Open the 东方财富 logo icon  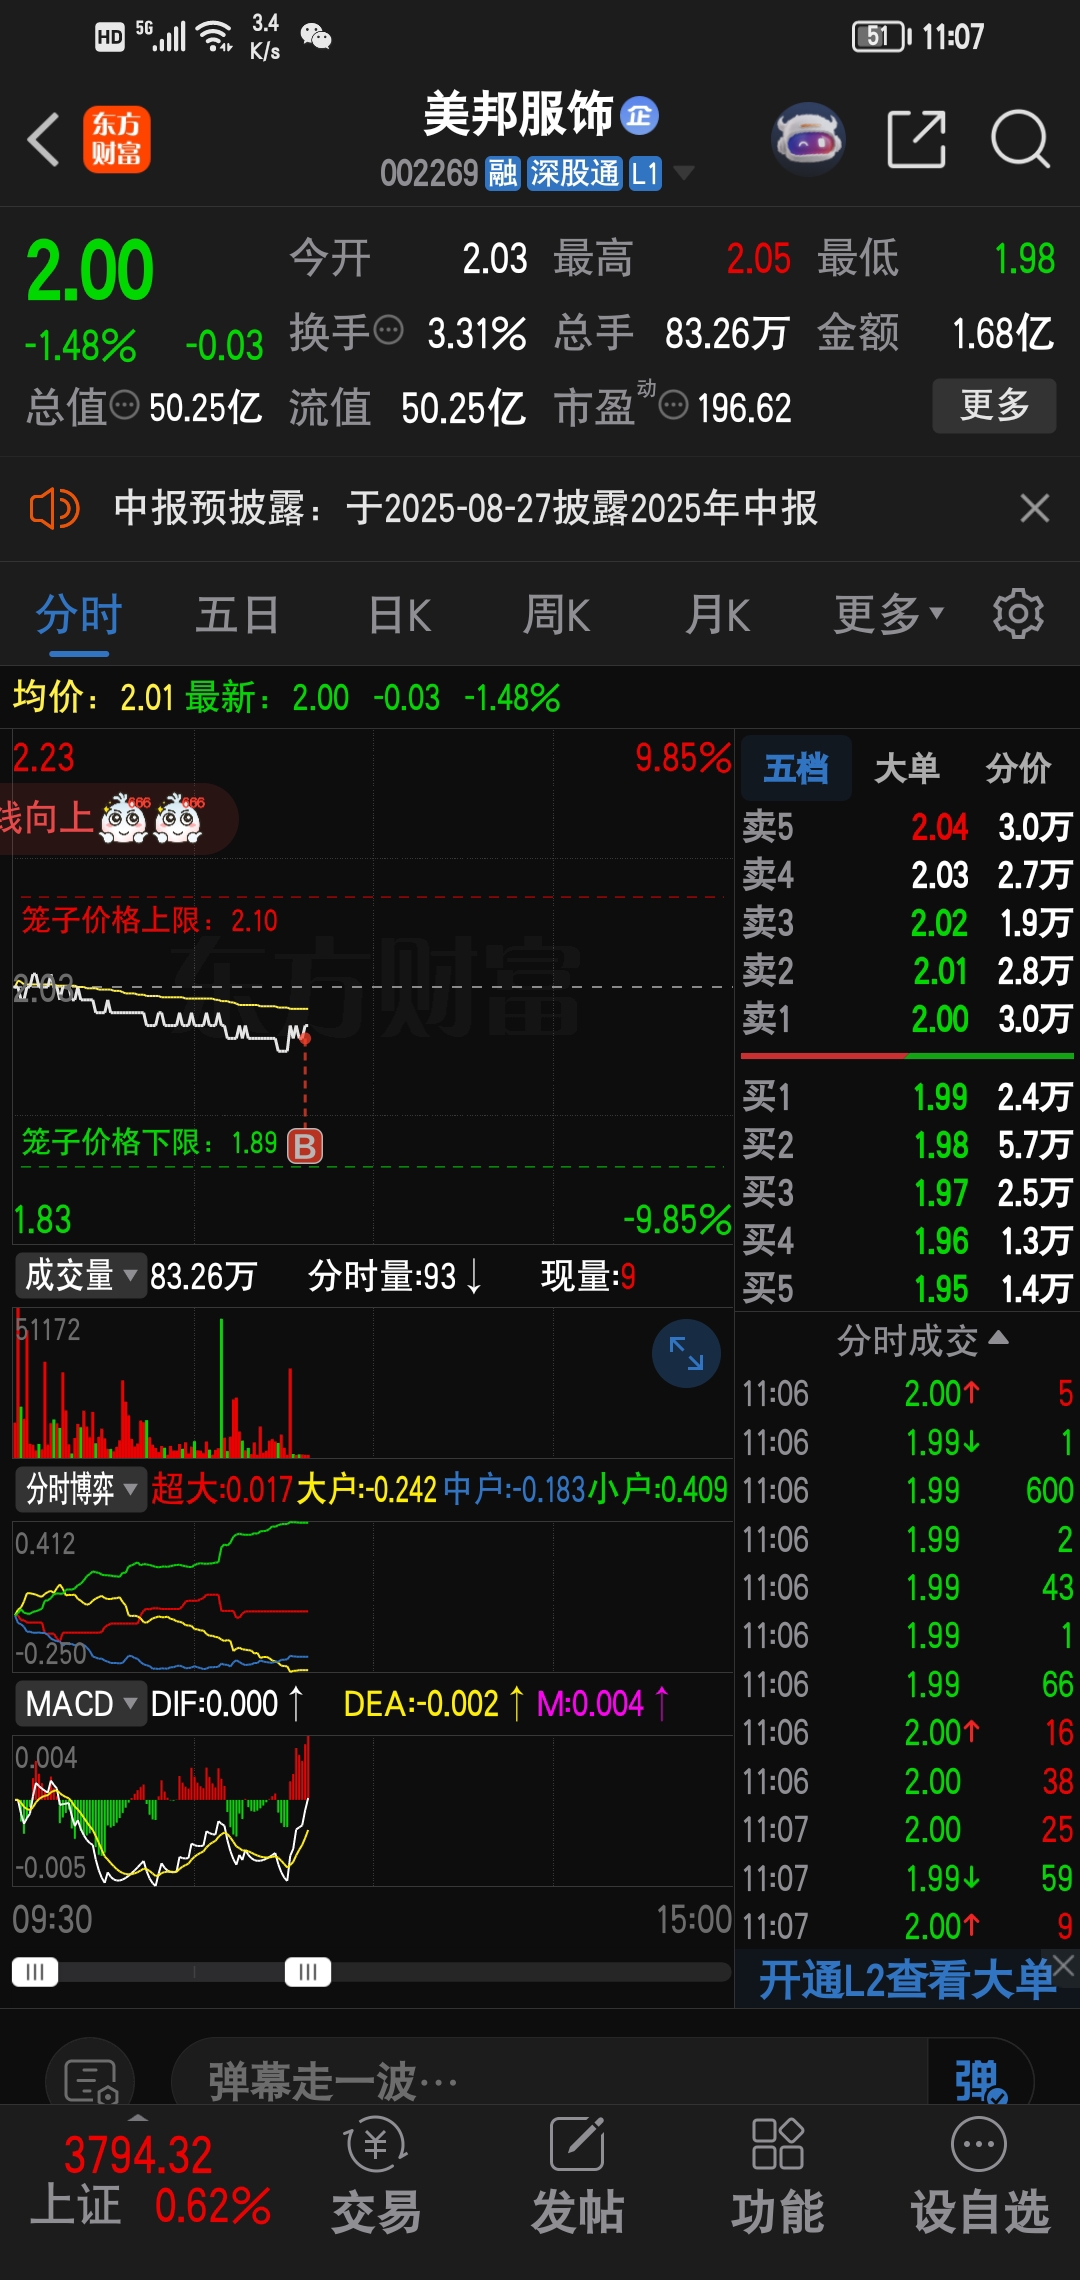116,139
